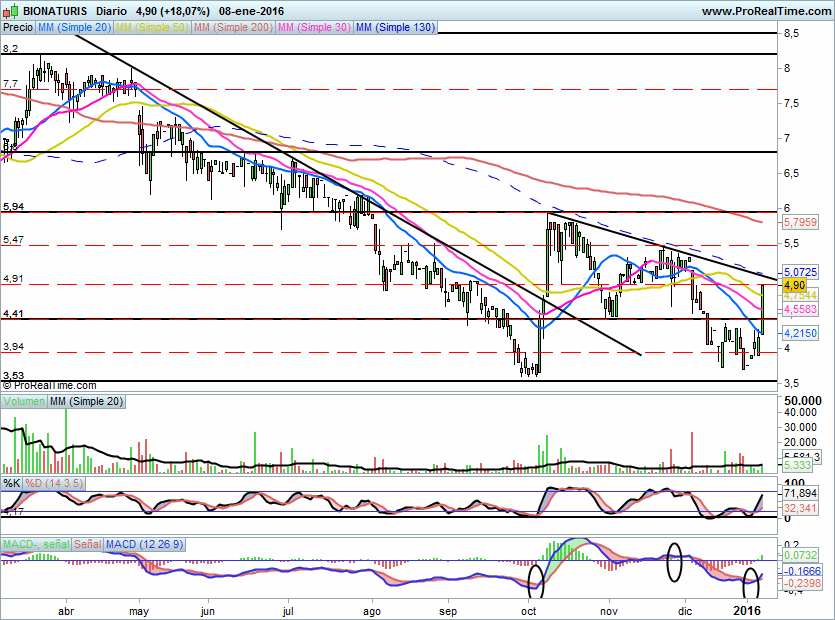
Task: Click the www.ProRealTime.com header text
Action: (766, 11)
